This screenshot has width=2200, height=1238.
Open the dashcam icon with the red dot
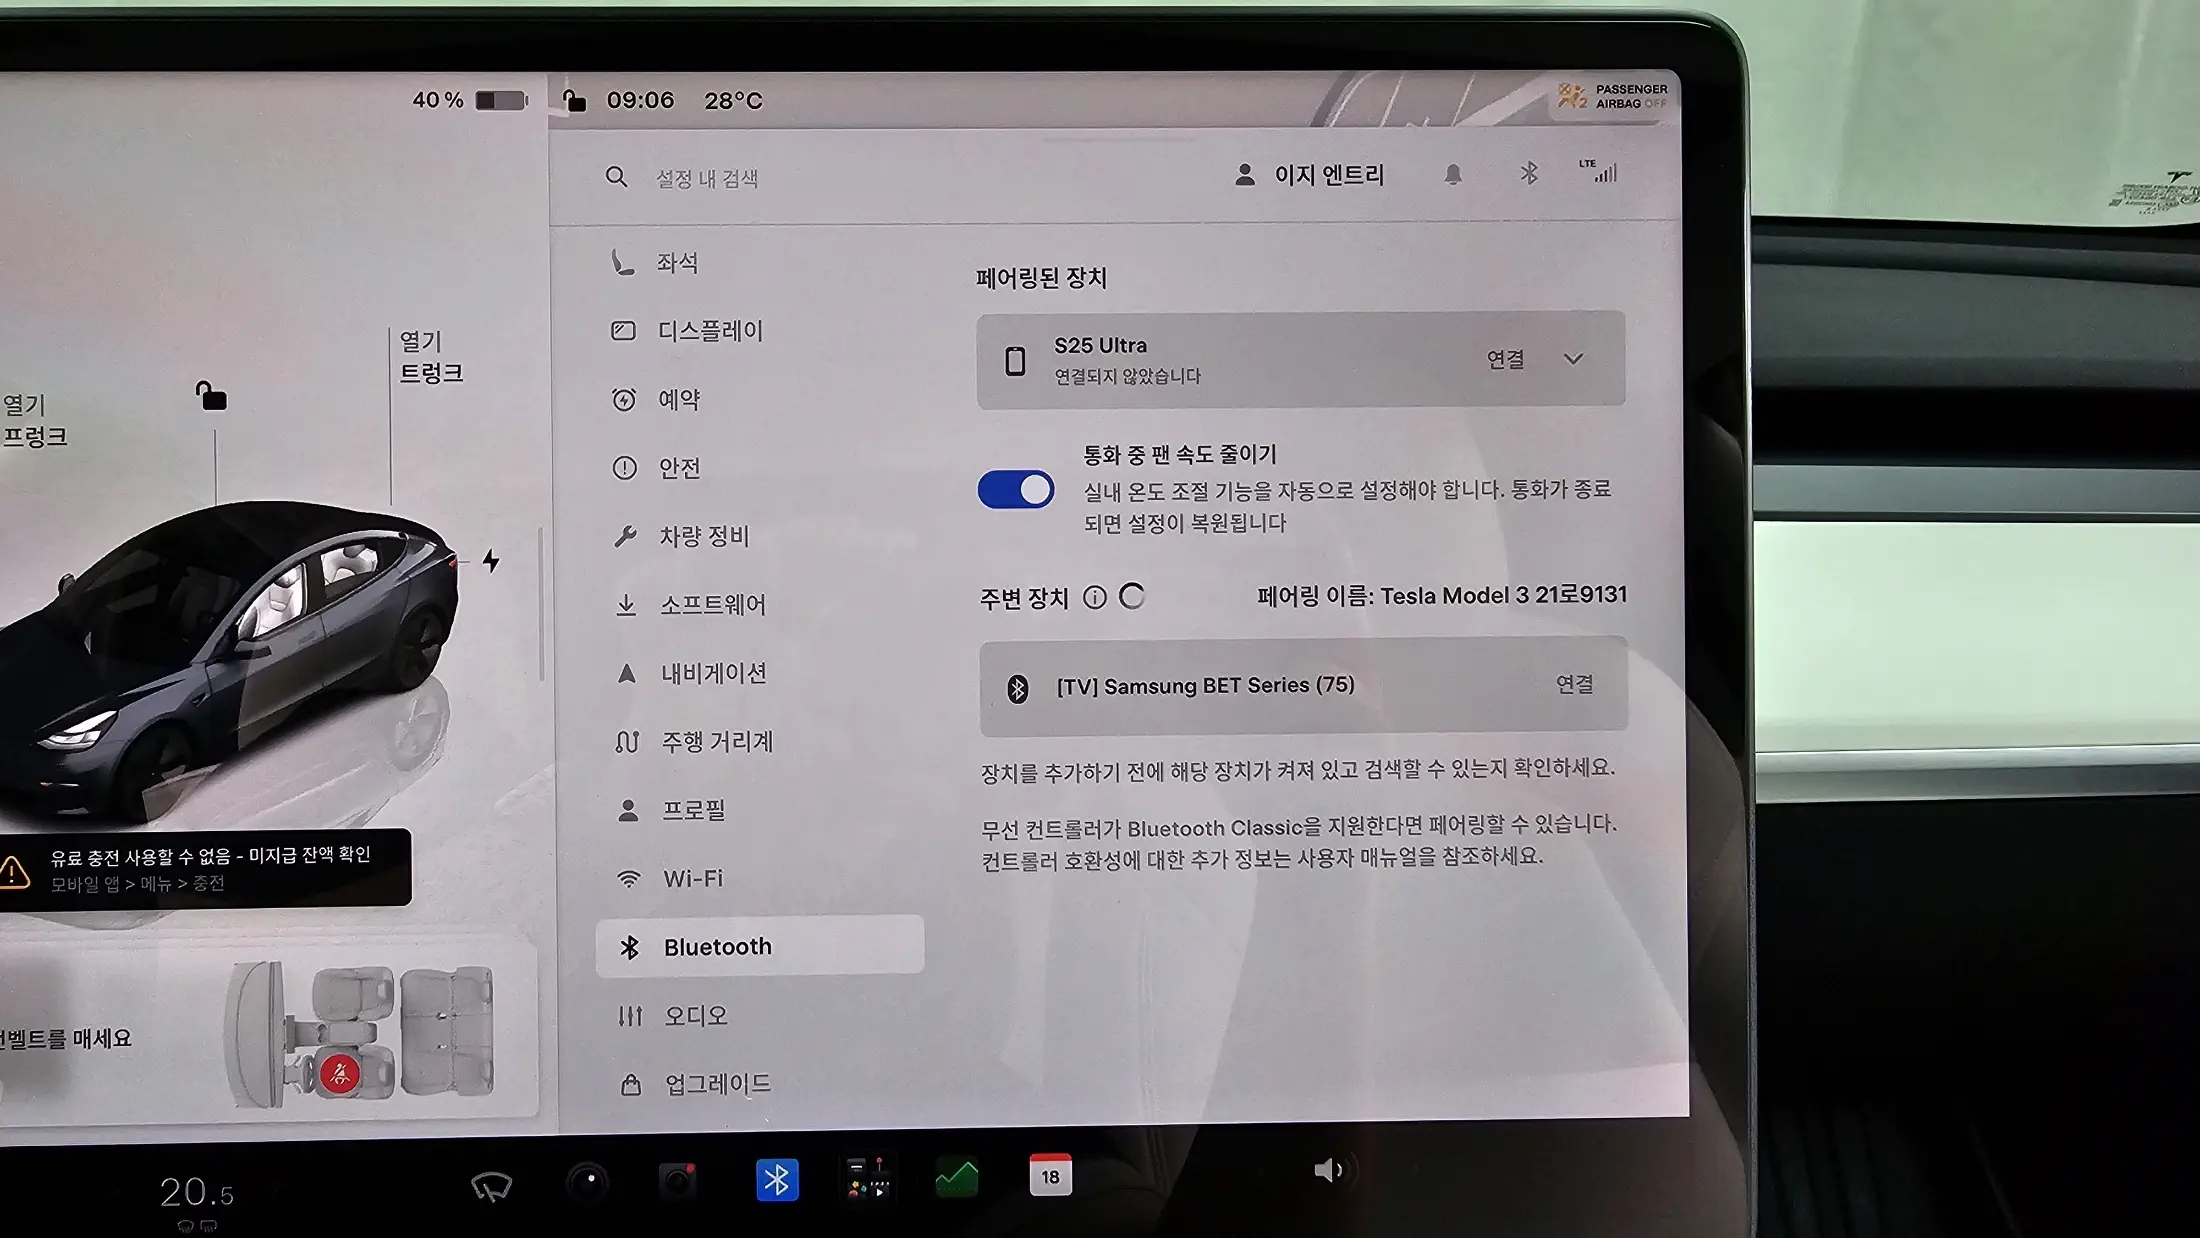pos(677,1180)
